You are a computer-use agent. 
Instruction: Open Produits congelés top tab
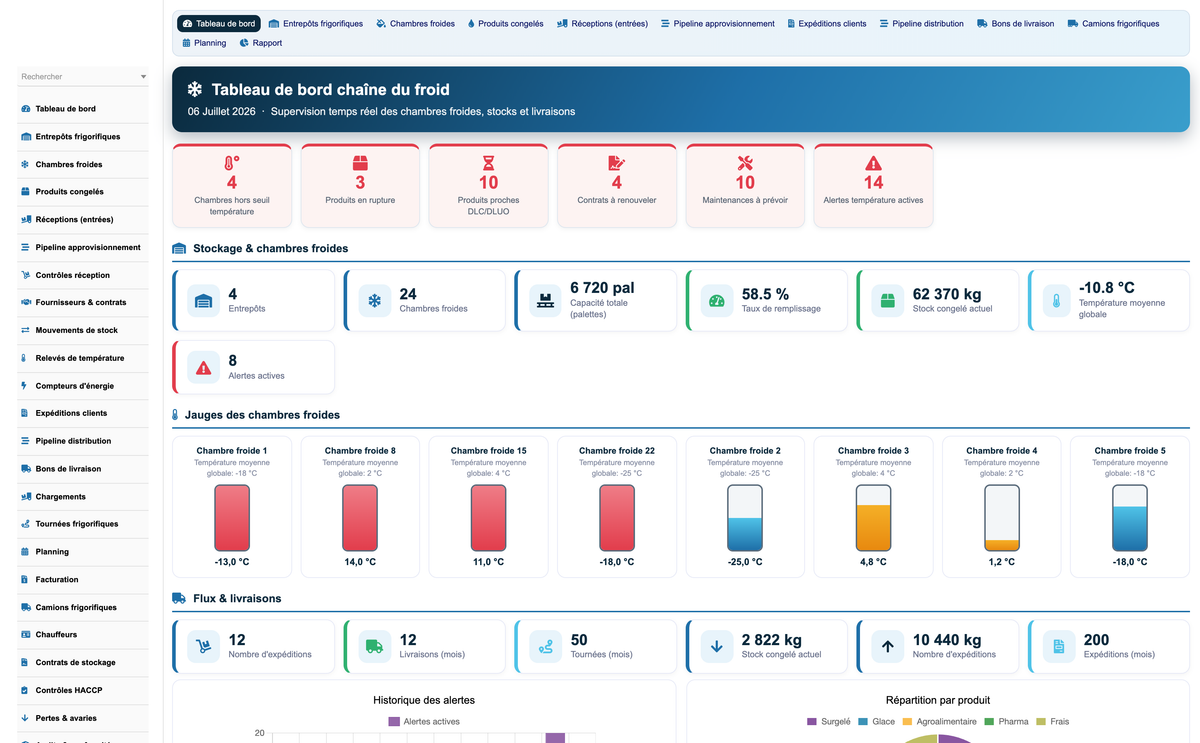505,23
